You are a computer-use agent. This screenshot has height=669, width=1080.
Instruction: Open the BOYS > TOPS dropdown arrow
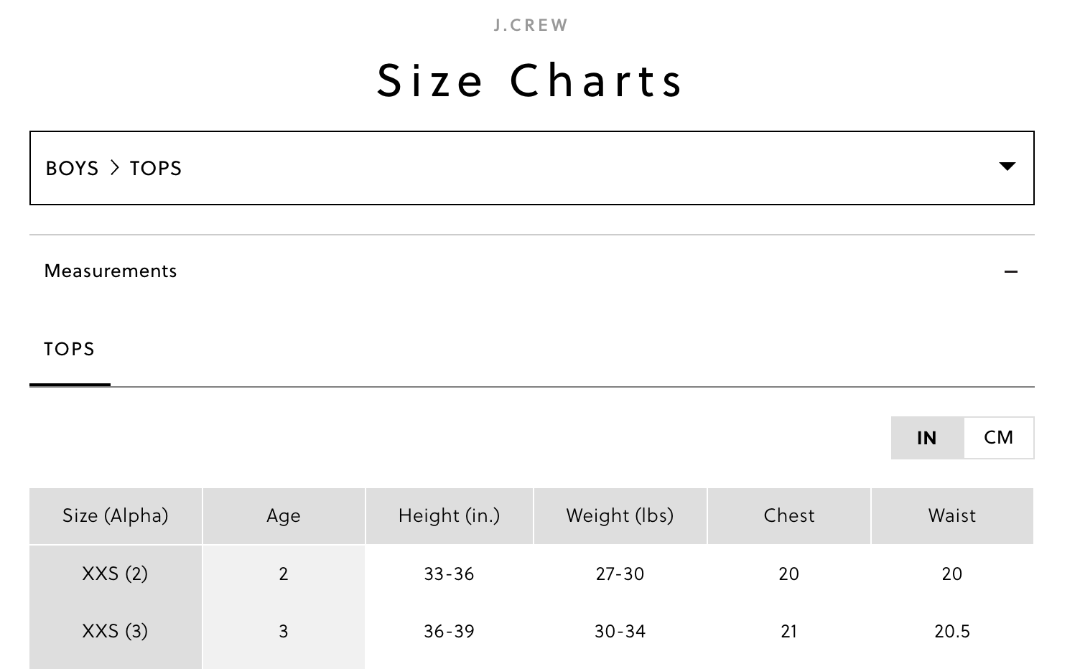pyautogui.click(x=1007, y=167)
